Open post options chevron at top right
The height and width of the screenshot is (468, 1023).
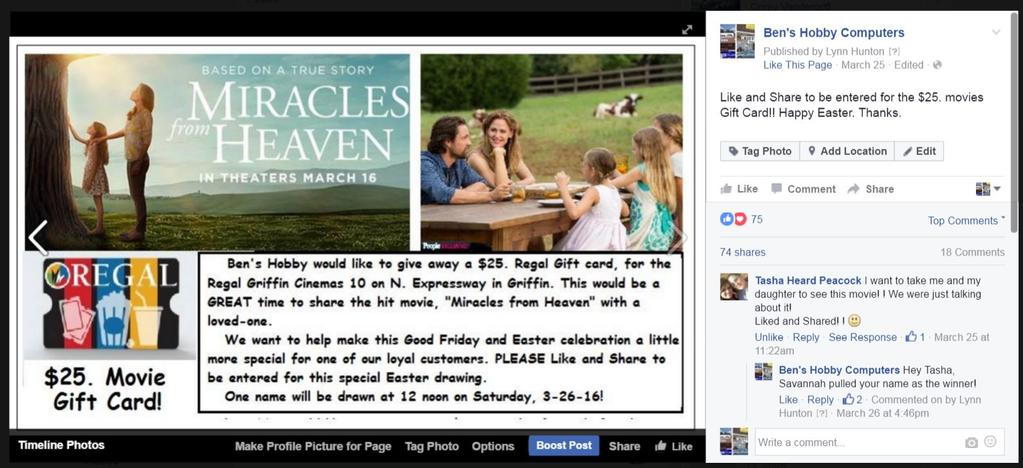[996, 32]
